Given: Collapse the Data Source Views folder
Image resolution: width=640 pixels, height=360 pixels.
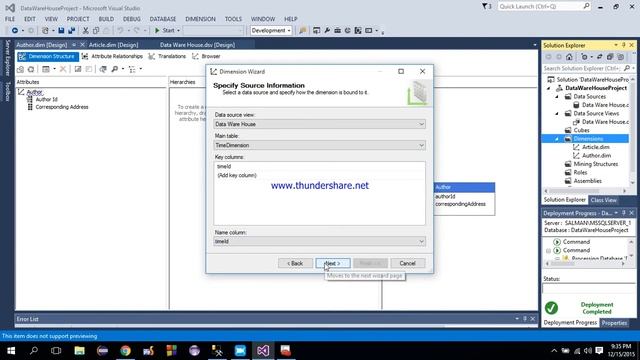Looking at the screenshot, I should click(x=557, y=113).
